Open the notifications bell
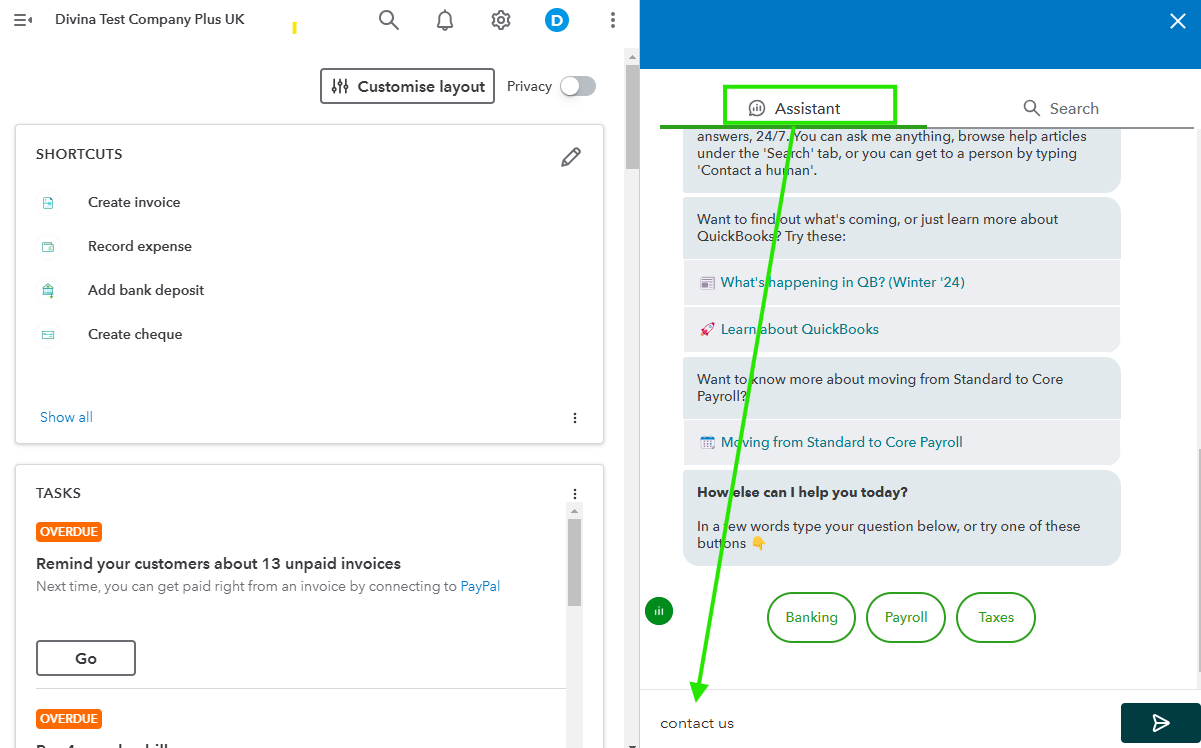 (445, 20)
